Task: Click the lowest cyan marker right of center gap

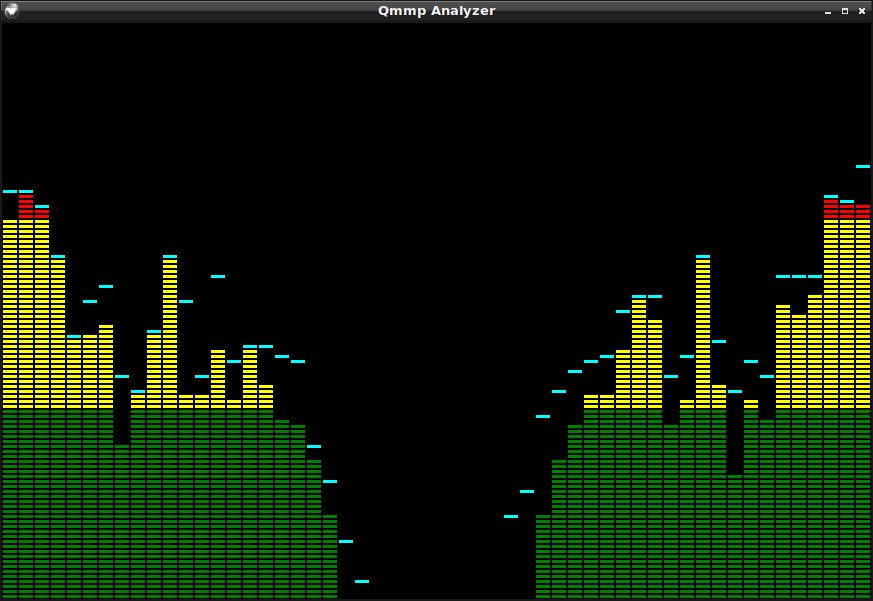Action: [511, 516]
